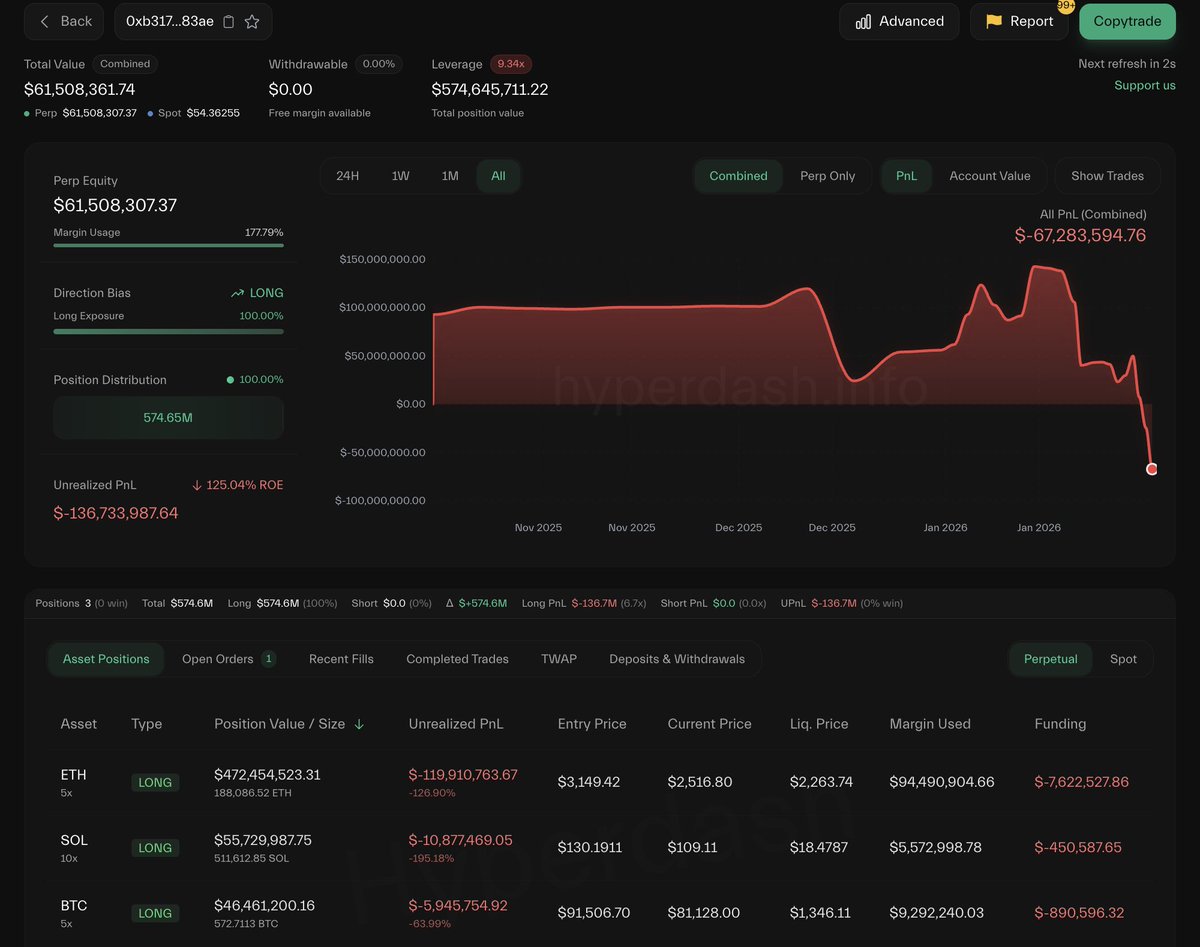This screenshot has height=947, width=1200.
Task: Star the wallet as favorite
Action: (x=252, y=21)
